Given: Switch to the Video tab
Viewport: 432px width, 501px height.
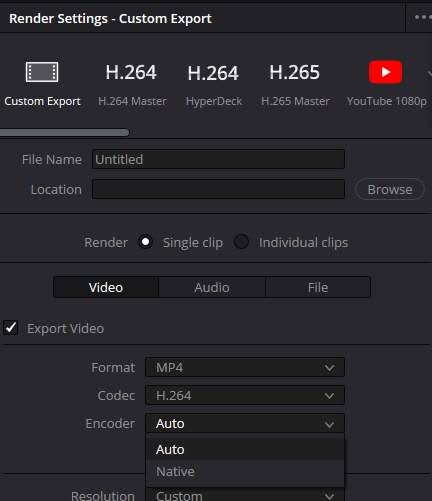Looking at the screenshot, I should click(x=106, y=287).
